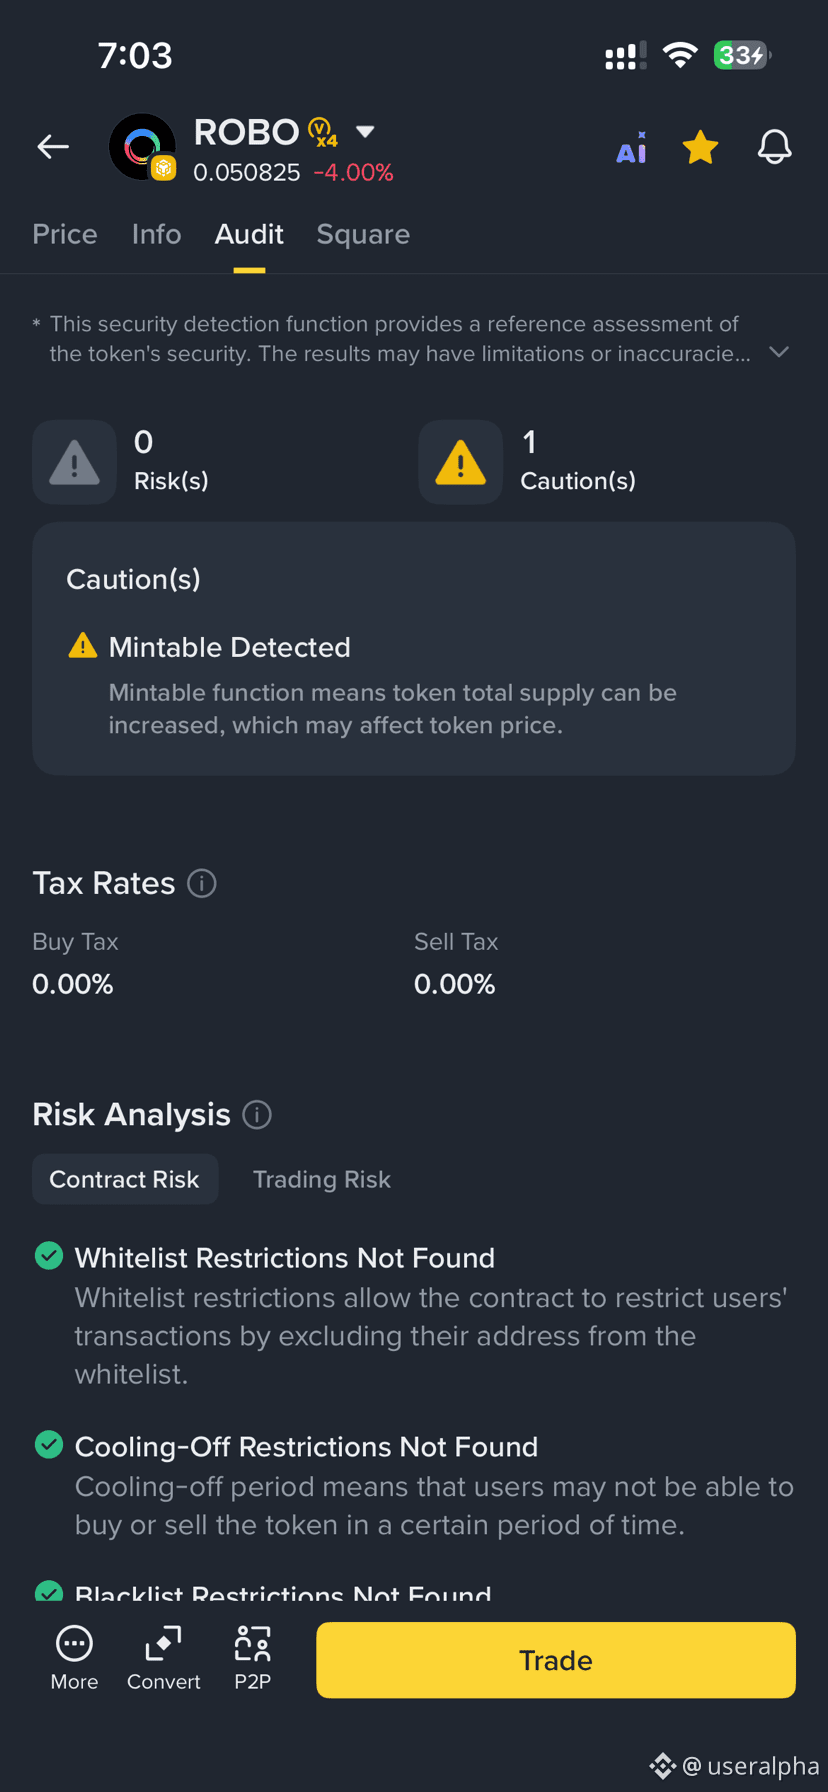The image size is (828, 1792).
Task: Tap the Tax Rates info icon
Action: 202,884
